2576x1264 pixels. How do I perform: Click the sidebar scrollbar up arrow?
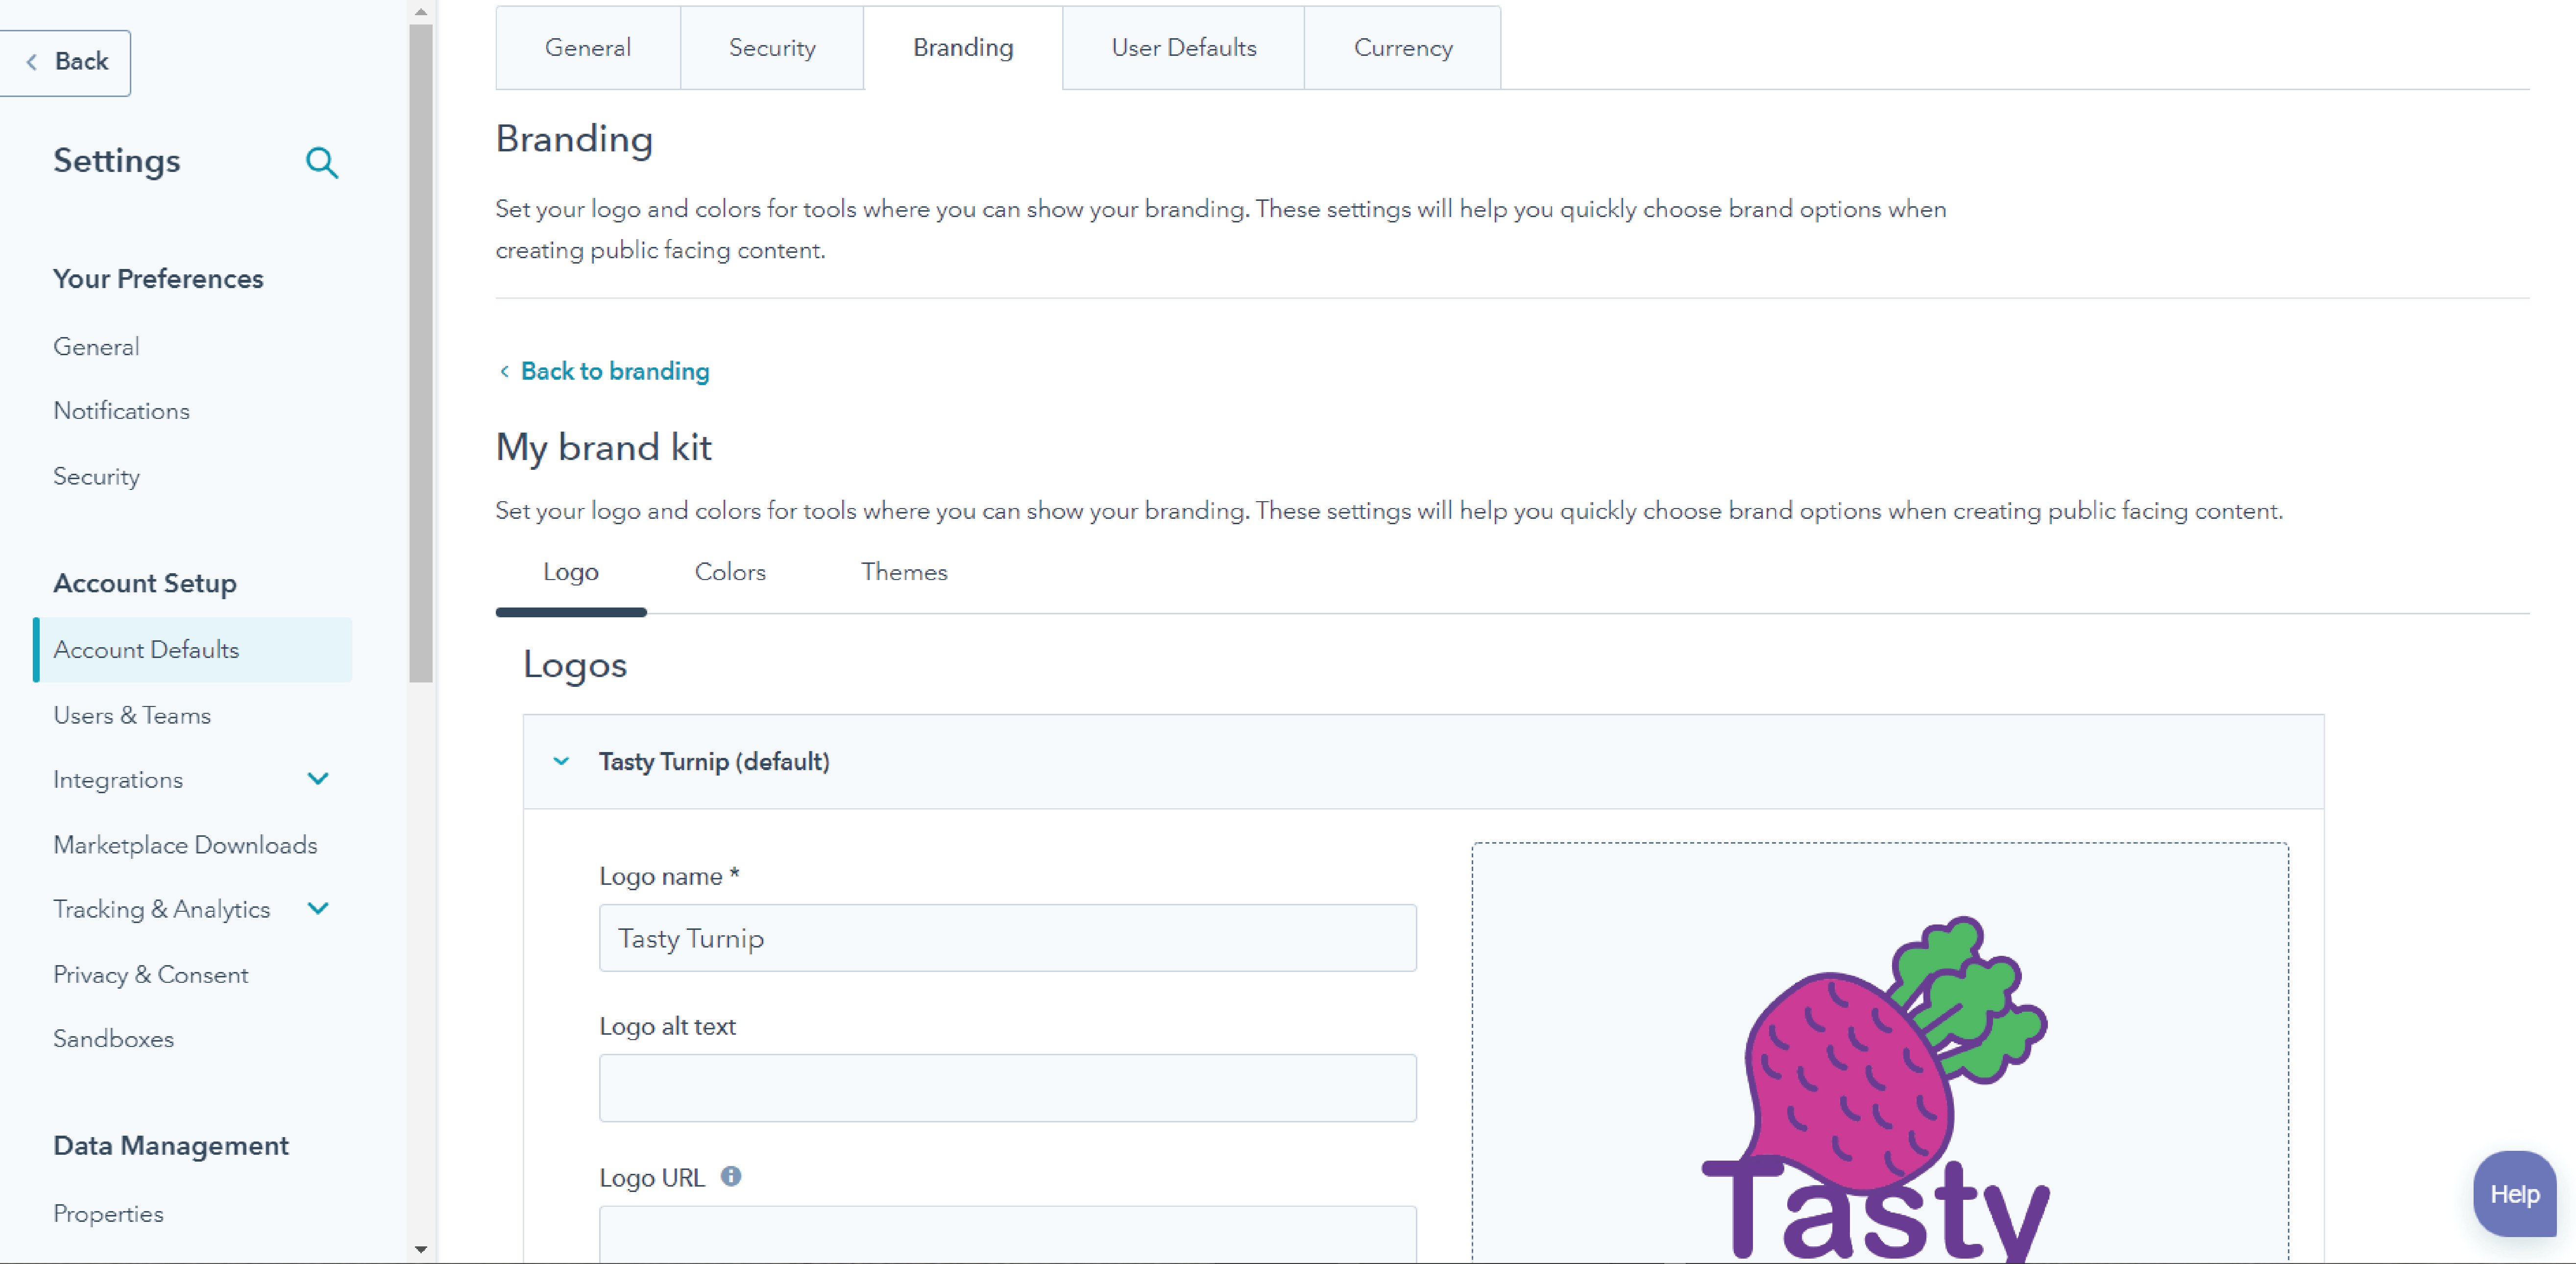(421, 12)
